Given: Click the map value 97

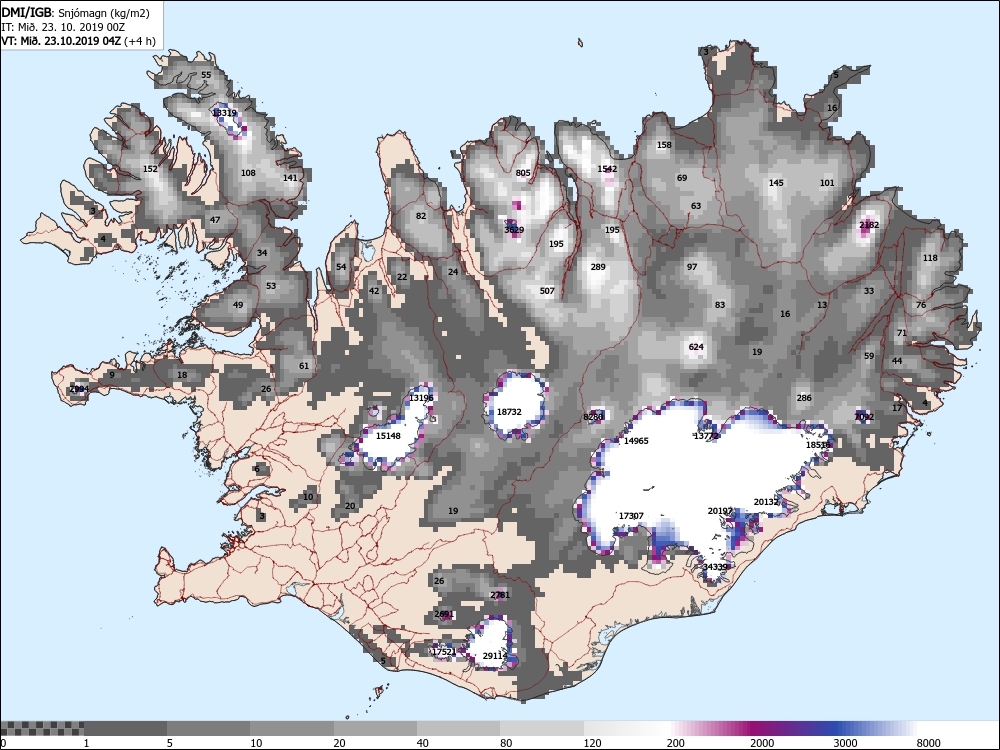Looking at the screenshot, I should point(692,267).
